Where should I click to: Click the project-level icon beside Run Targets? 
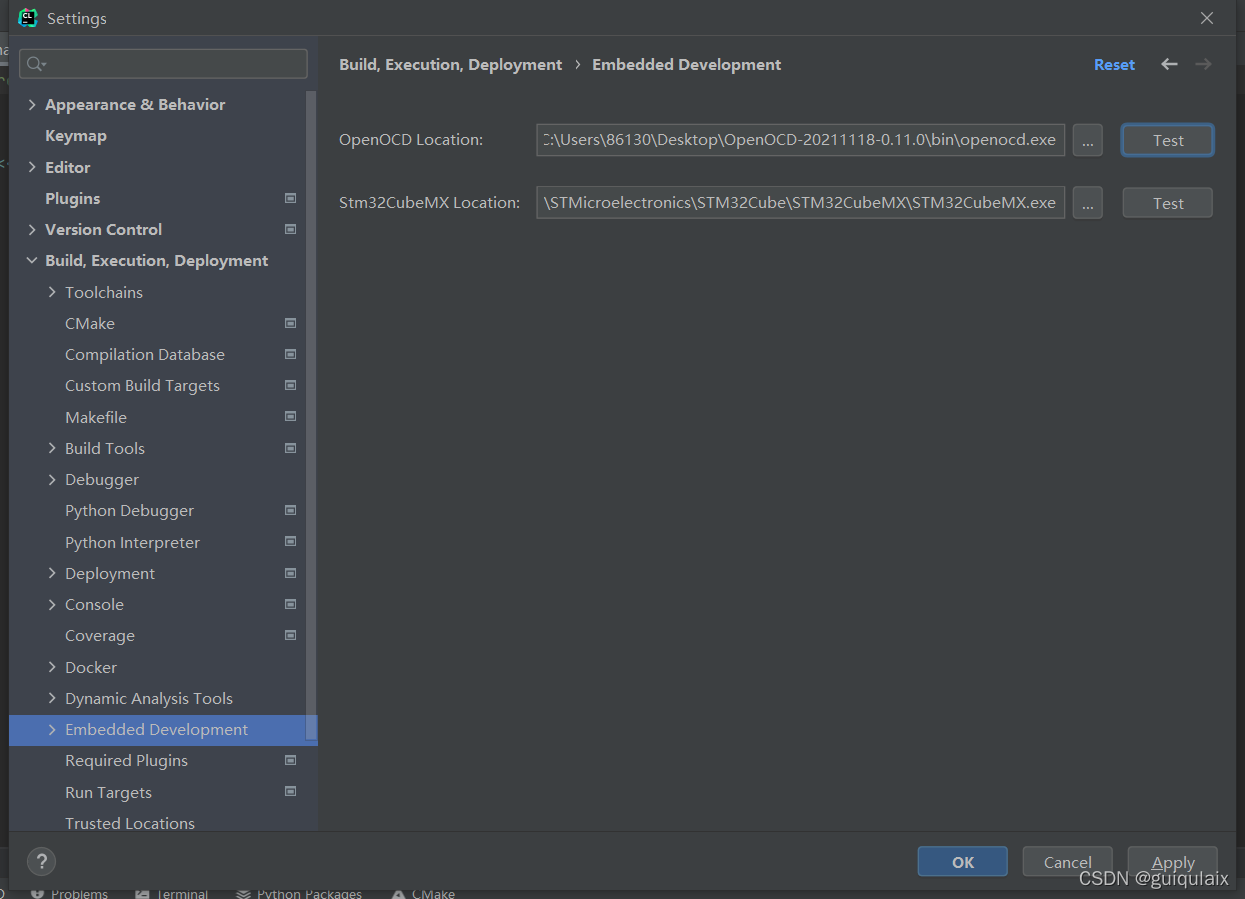click(290, 792)
